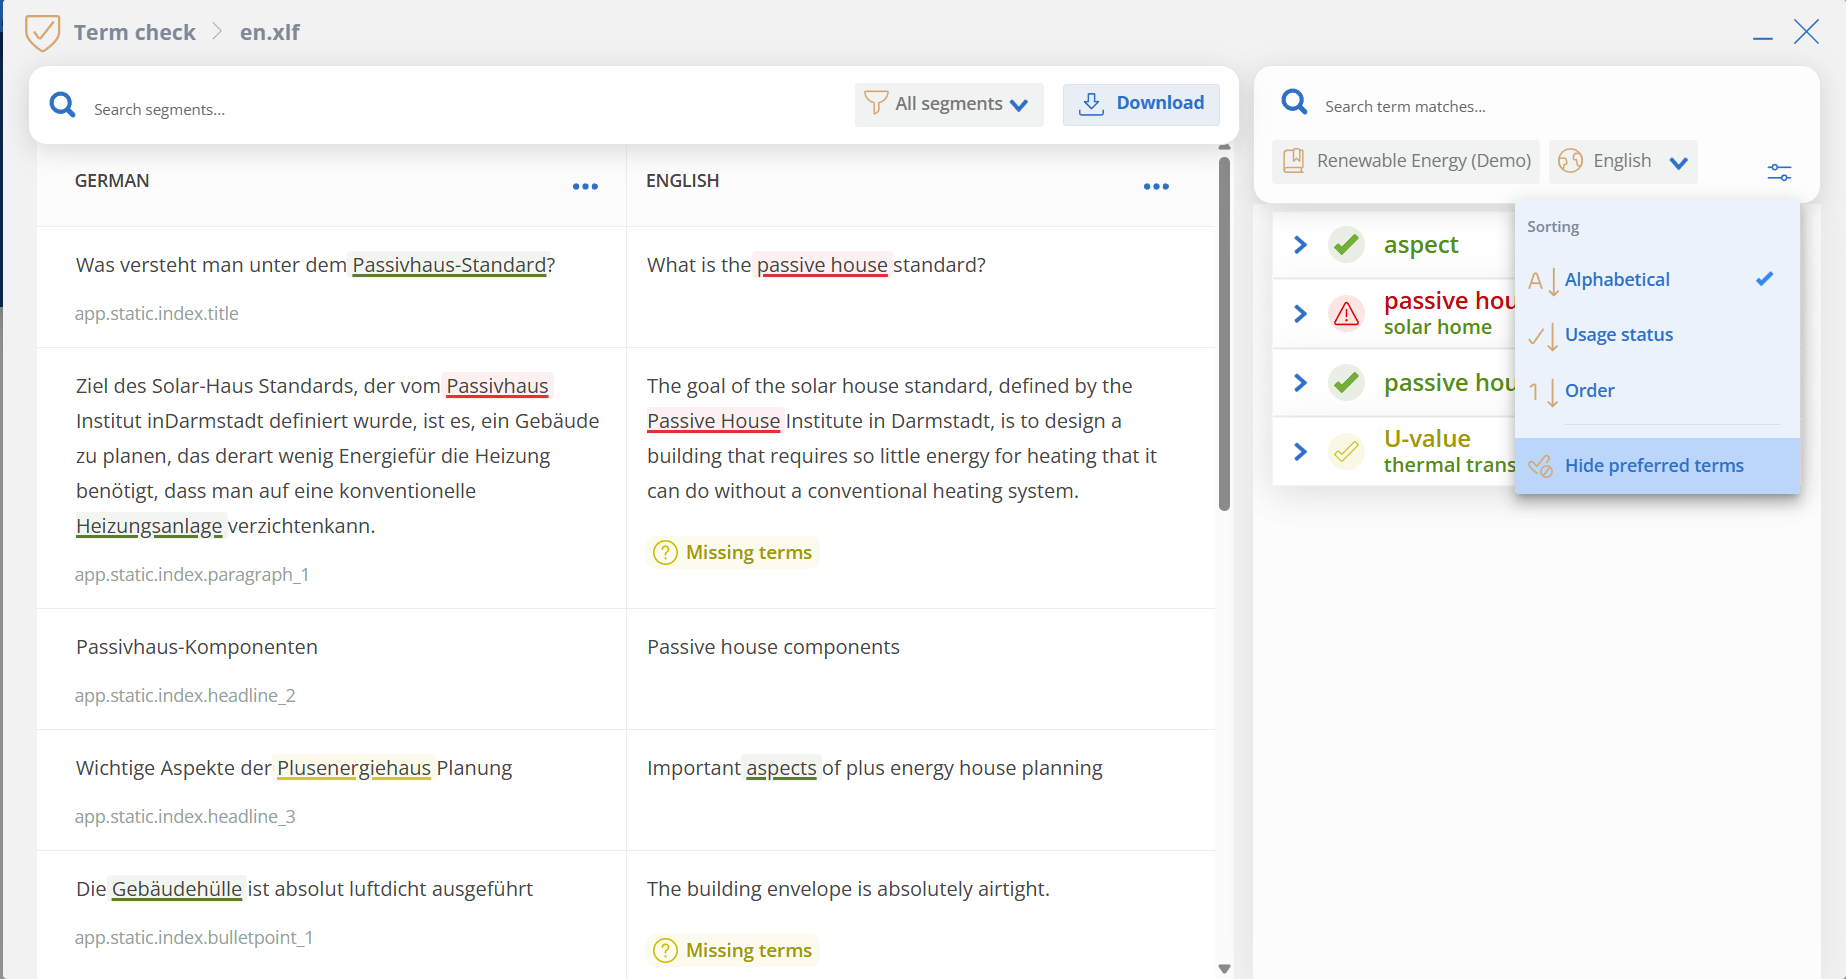Click the question mark icon in paragraph_1 Missing terms
This screenshot has height=979, width=1846.
(x=665, y=552)
